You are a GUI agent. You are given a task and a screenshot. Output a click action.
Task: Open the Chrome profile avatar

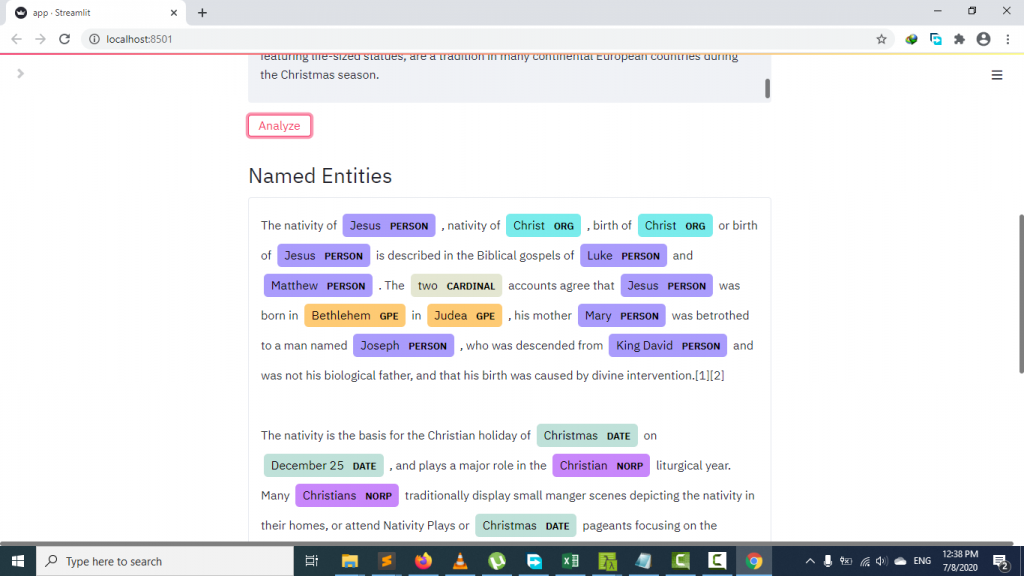(983, 38)
